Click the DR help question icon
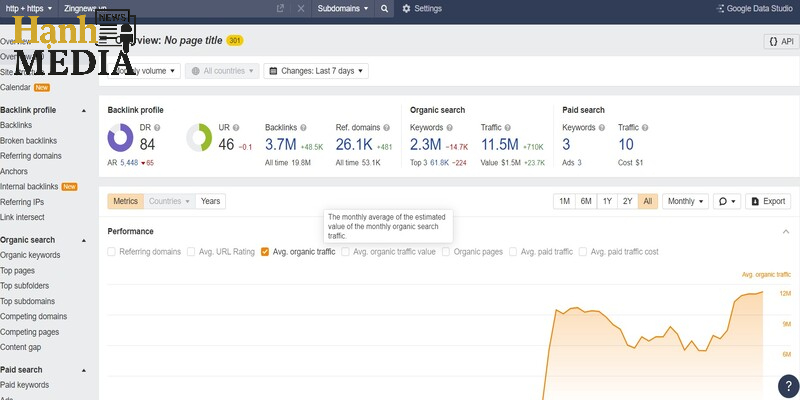 click(x=157, y=128)
